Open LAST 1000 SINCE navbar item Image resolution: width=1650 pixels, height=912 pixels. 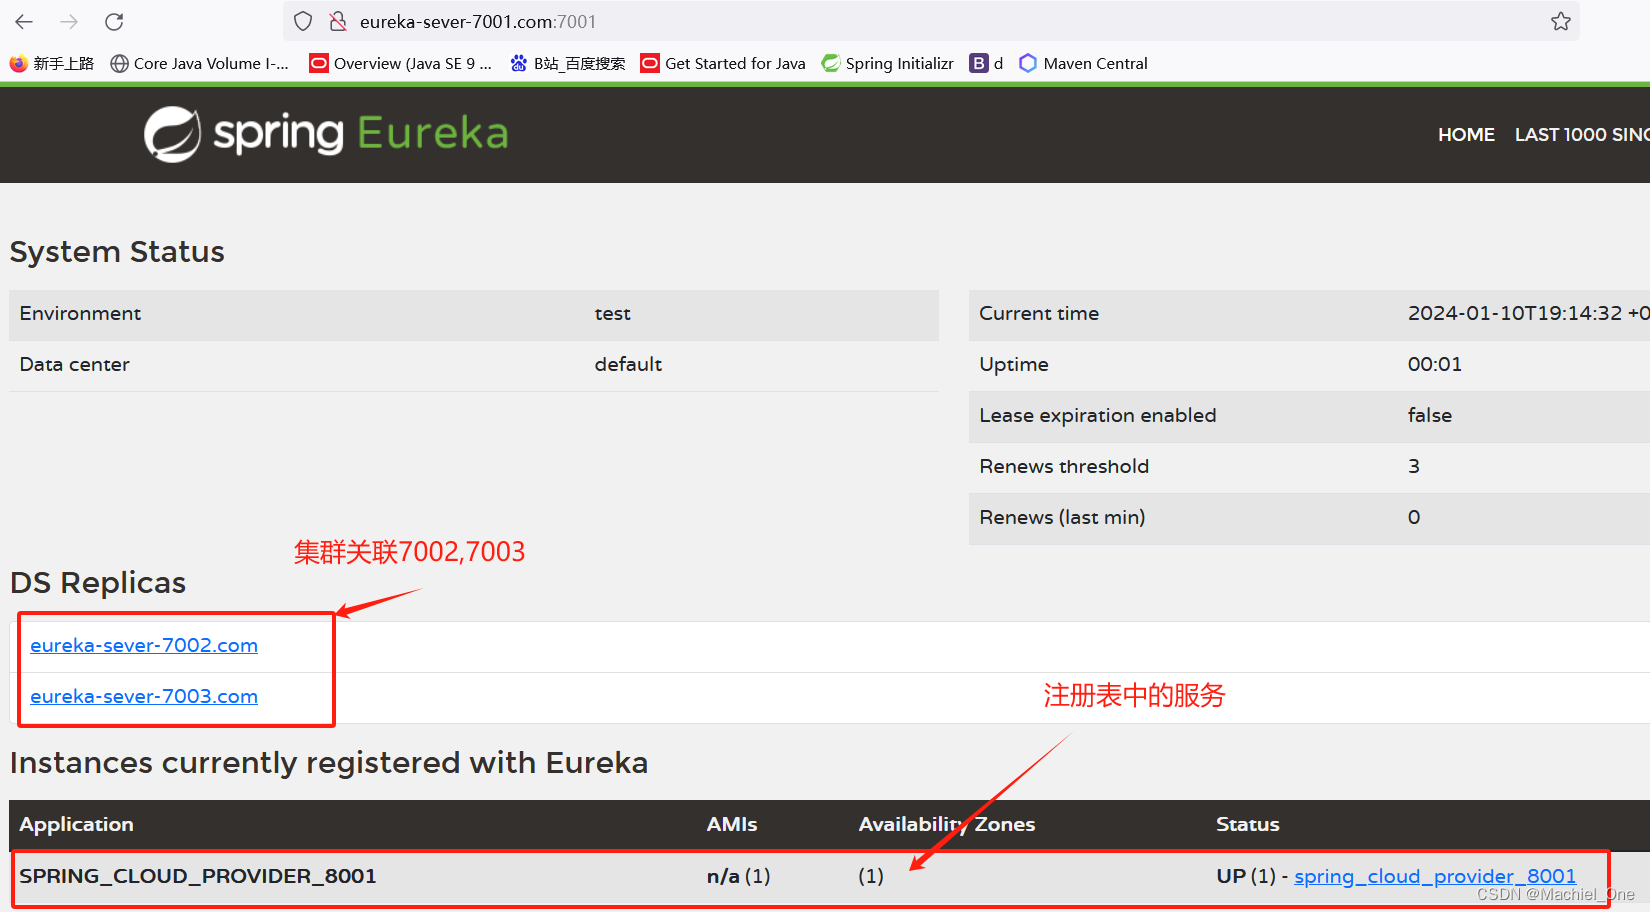(1582, 135)
